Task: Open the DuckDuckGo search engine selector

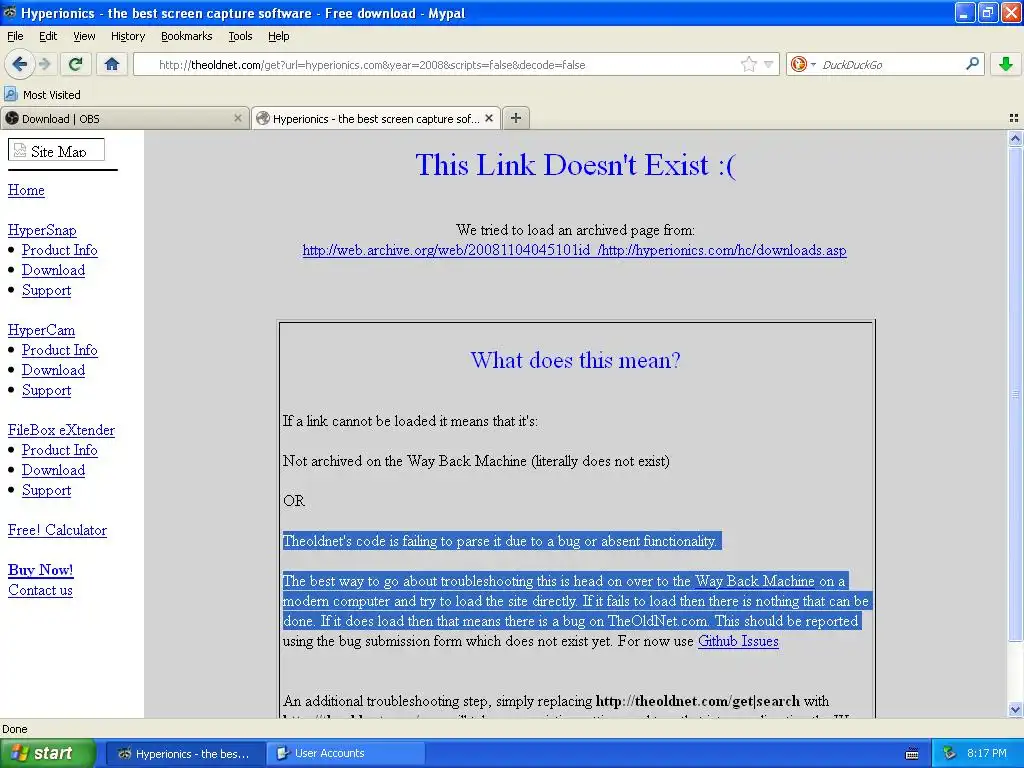Action: pyautogui.click(x=803, y=64)
